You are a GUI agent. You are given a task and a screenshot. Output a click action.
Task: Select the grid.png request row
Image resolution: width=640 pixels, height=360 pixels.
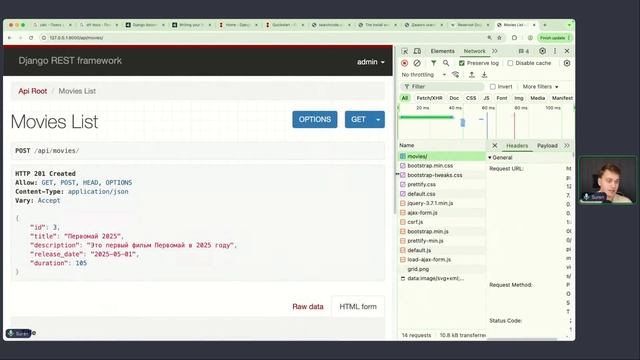442,269
